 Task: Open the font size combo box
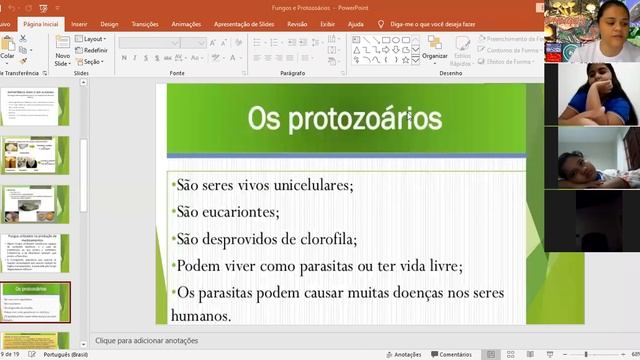(x=193, y=43)
